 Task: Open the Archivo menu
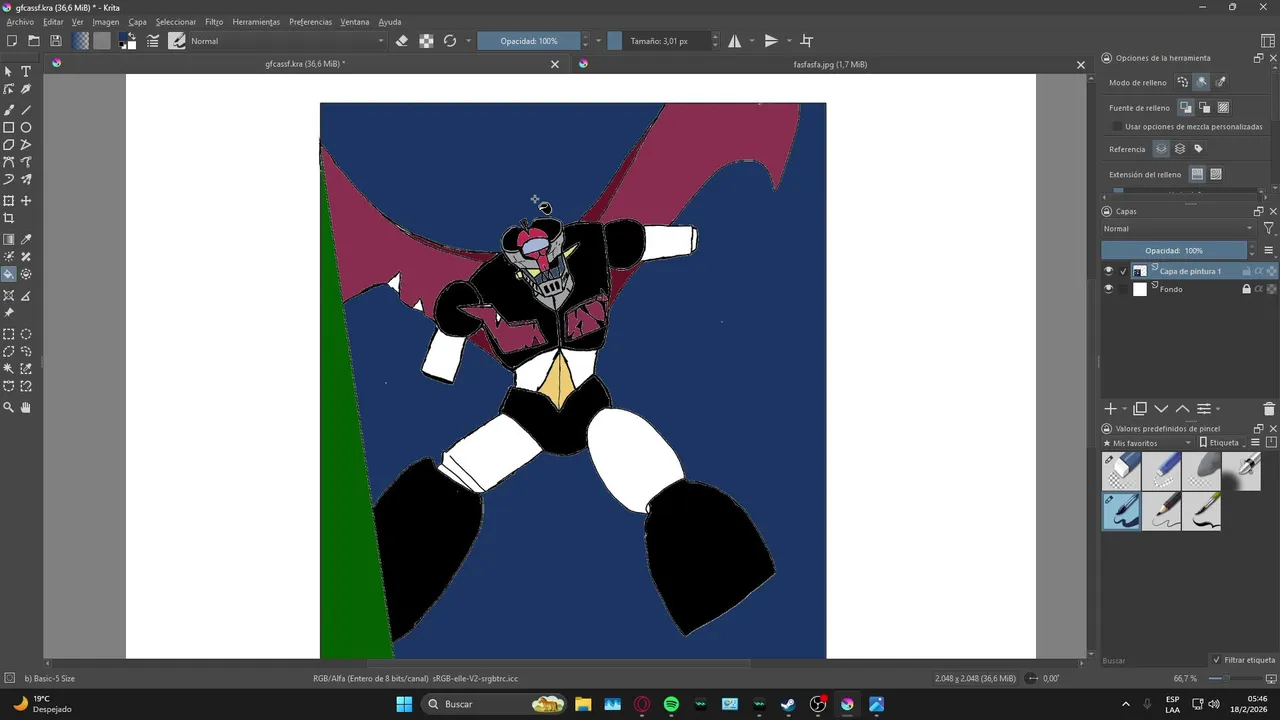point(20,22)
